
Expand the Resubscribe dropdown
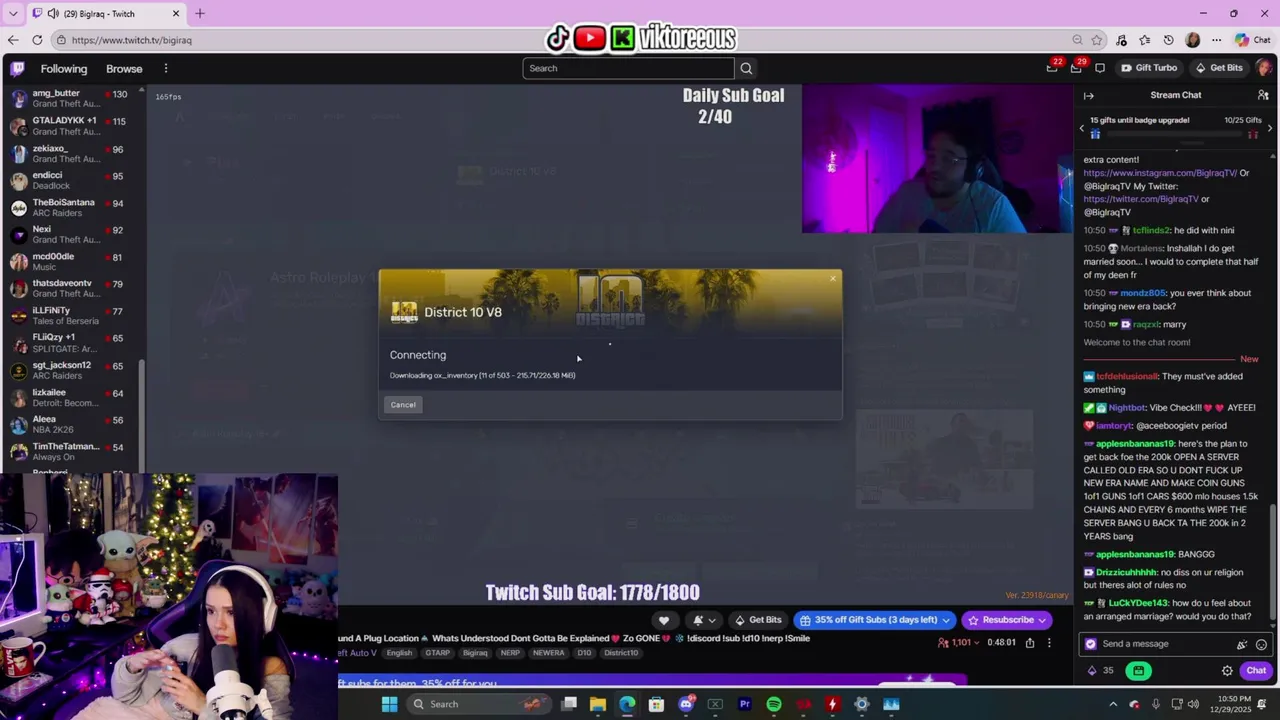coord(1042,620)
